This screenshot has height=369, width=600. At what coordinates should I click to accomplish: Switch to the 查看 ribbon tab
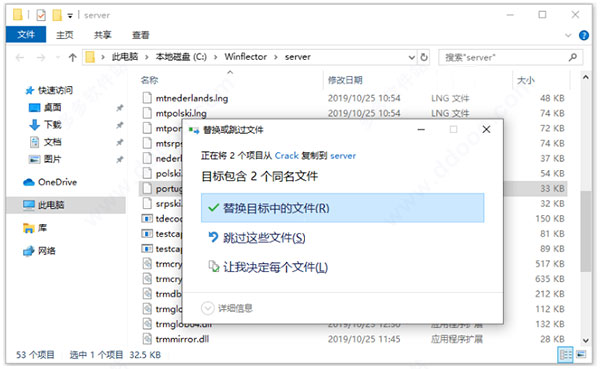140,35
